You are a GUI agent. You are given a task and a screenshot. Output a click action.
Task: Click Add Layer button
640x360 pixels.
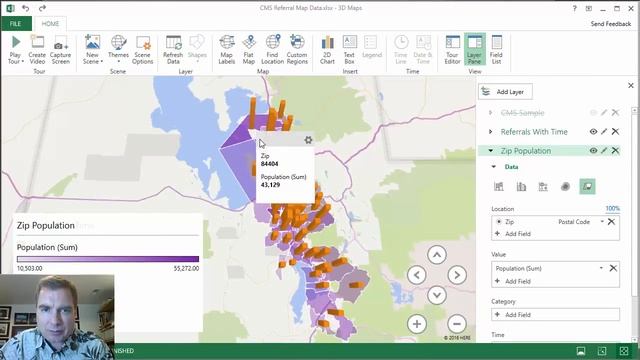point(505,92)
